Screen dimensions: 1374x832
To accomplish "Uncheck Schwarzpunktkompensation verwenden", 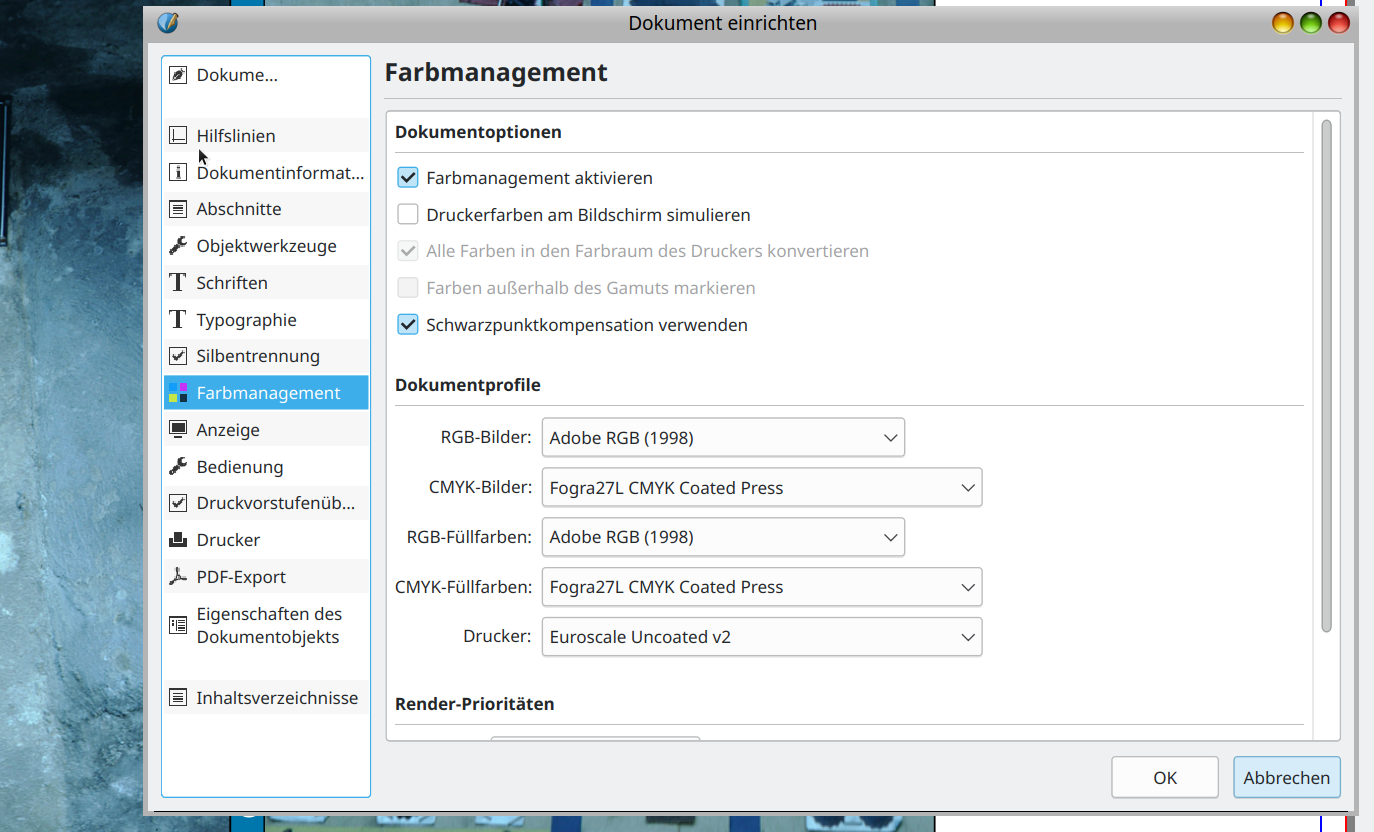I will tap(408, 325).
